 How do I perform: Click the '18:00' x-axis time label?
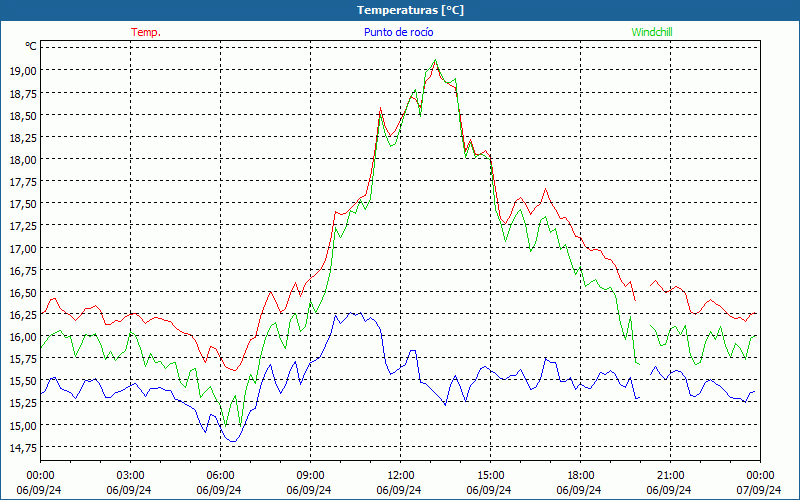pyautogui.click(x=580, y=476)
